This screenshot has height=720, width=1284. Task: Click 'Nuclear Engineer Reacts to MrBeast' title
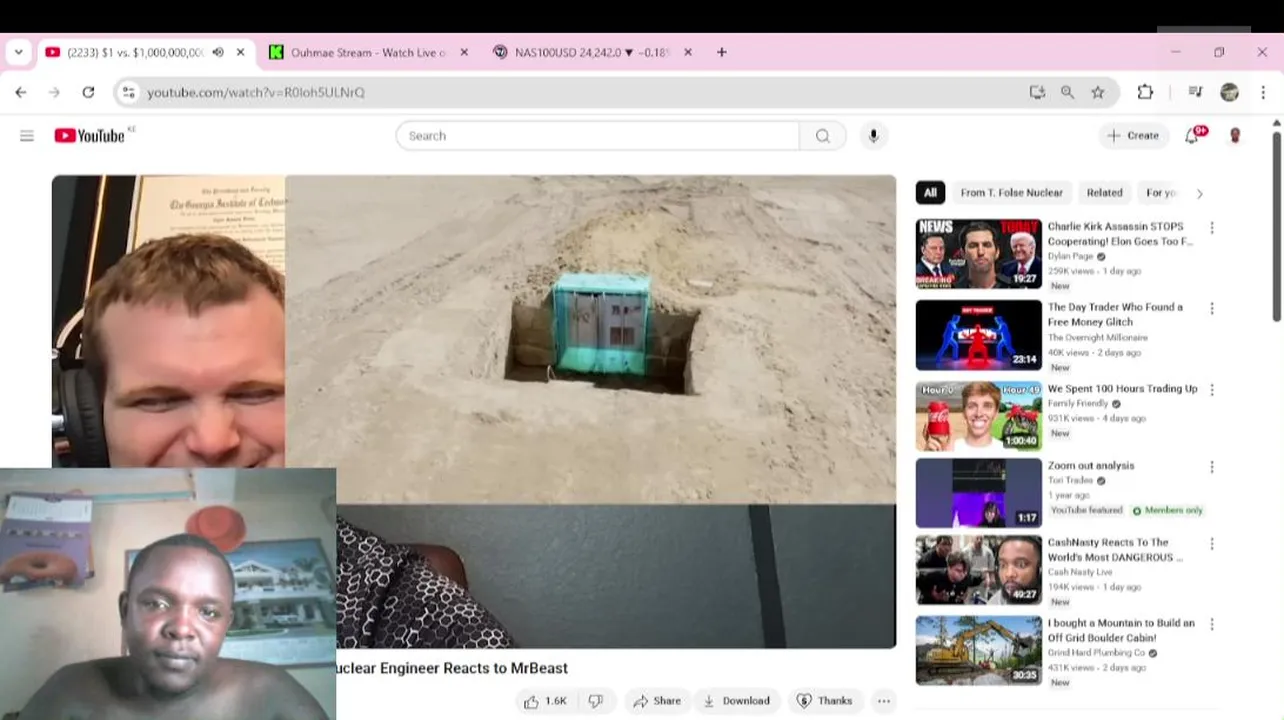452,668
